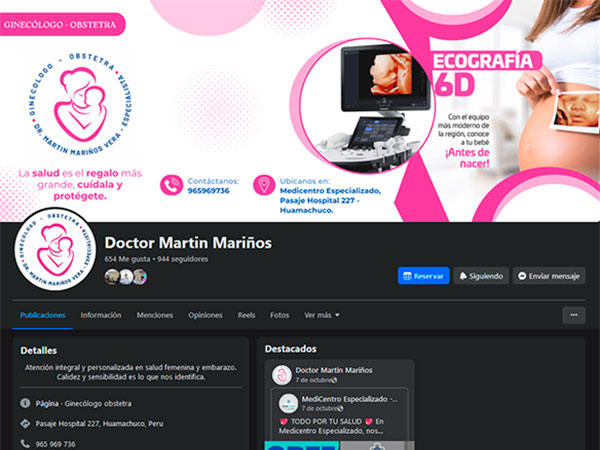Click the MediCentro Especializado shared post avatar
Viewport: 600px width, 450px height.
[x=288, y=403]
